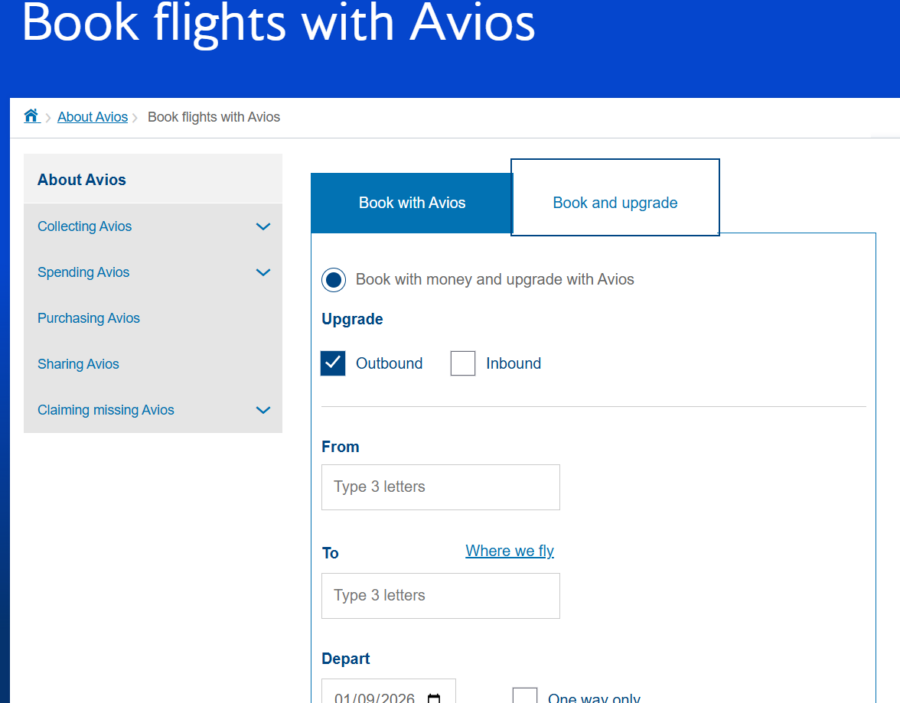Open Sharing Avios from the sidebar

click(78, 364)
